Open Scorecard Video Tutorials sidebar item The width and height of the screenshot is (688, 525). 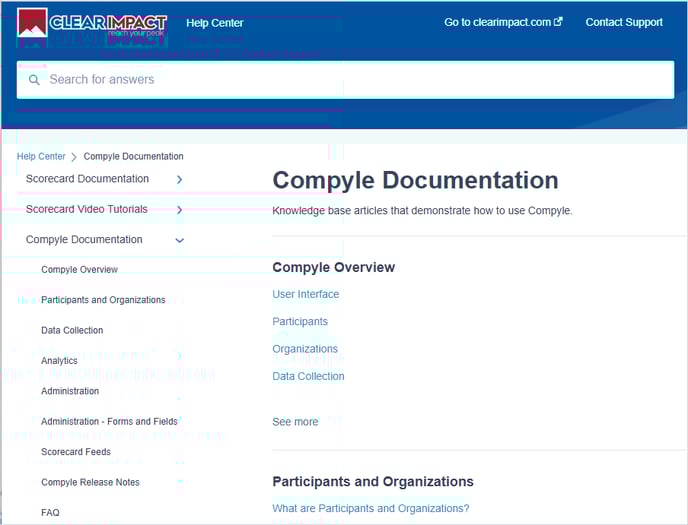[86, 209]
